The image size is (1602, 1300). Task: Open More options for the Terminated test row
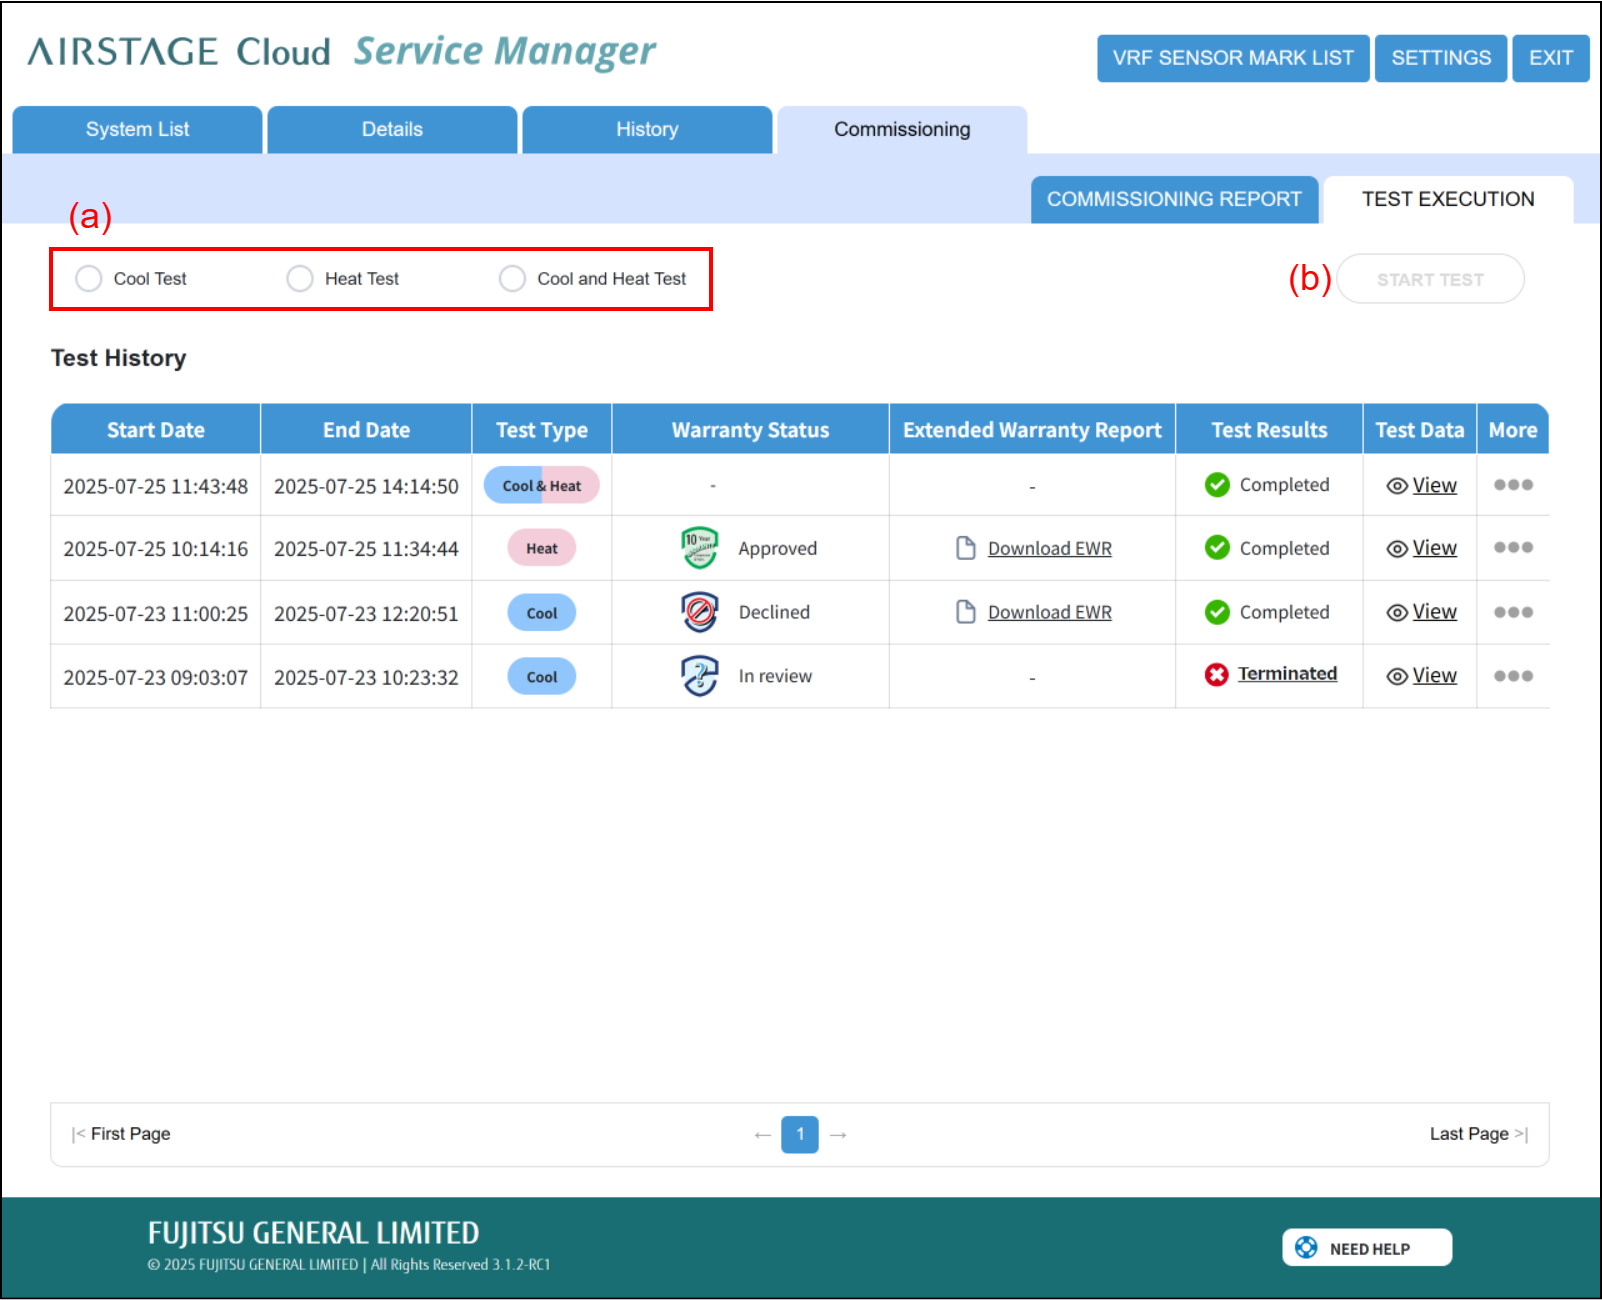(1513, 676)
